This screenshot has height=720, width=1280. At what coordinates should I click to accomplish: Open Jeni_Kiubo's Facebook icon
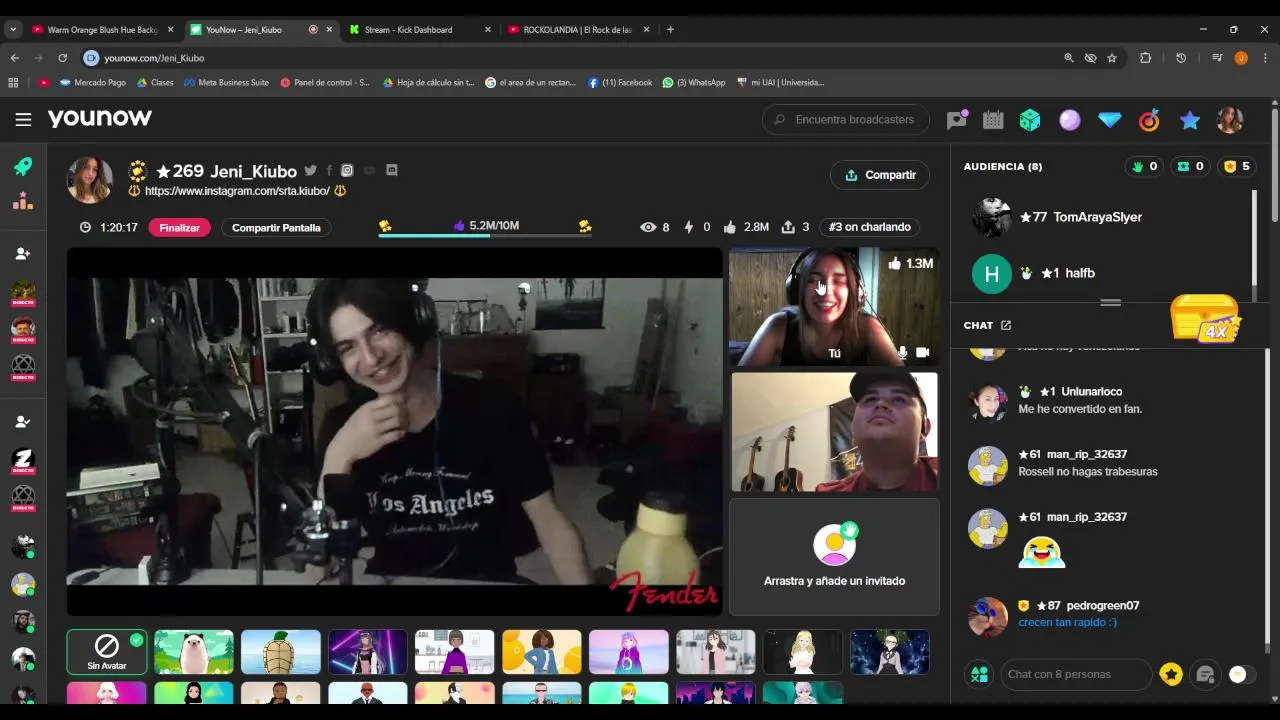pos(329,171)
